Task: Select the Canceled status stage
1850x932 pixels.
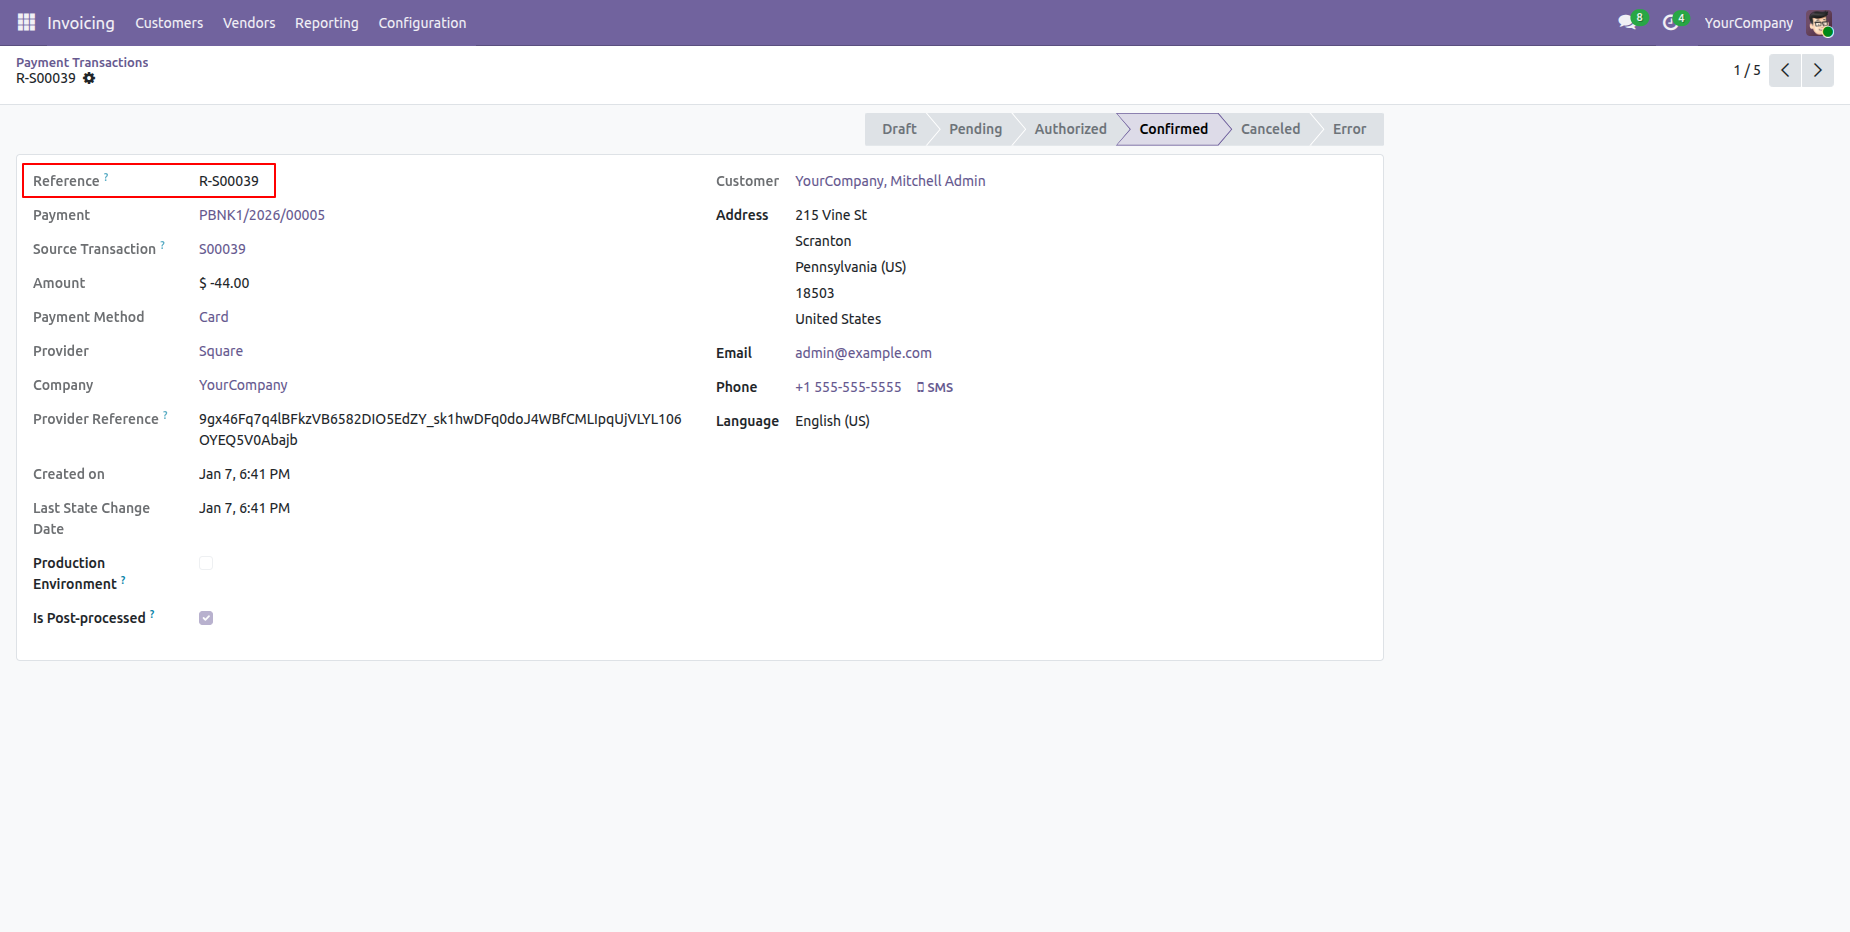Action: point(1270,129)
